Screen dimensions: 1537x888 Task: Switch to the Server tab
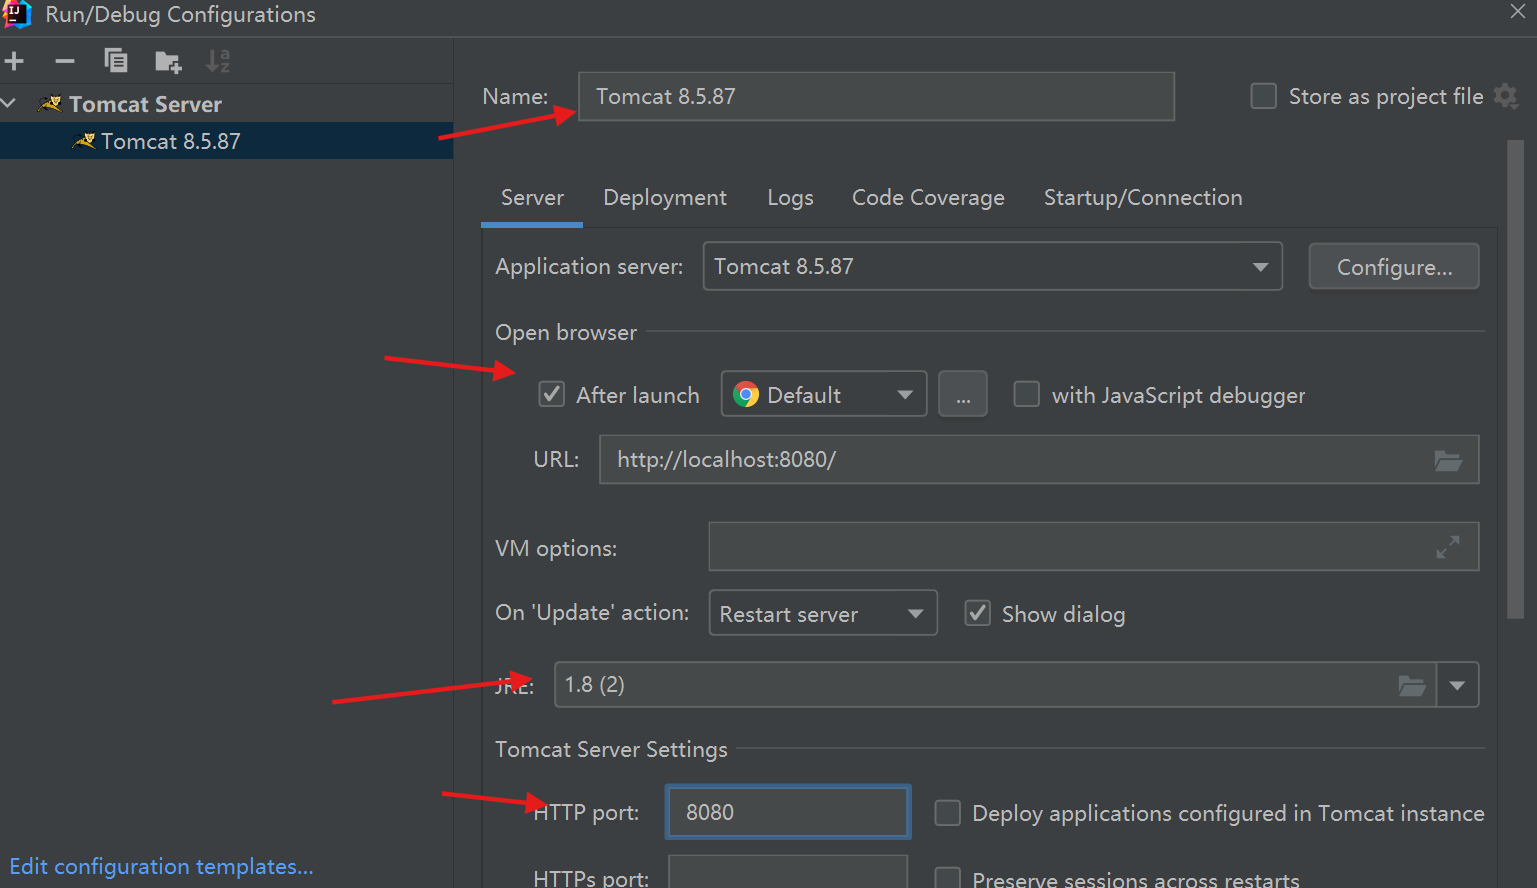click(x=532, y=197)
